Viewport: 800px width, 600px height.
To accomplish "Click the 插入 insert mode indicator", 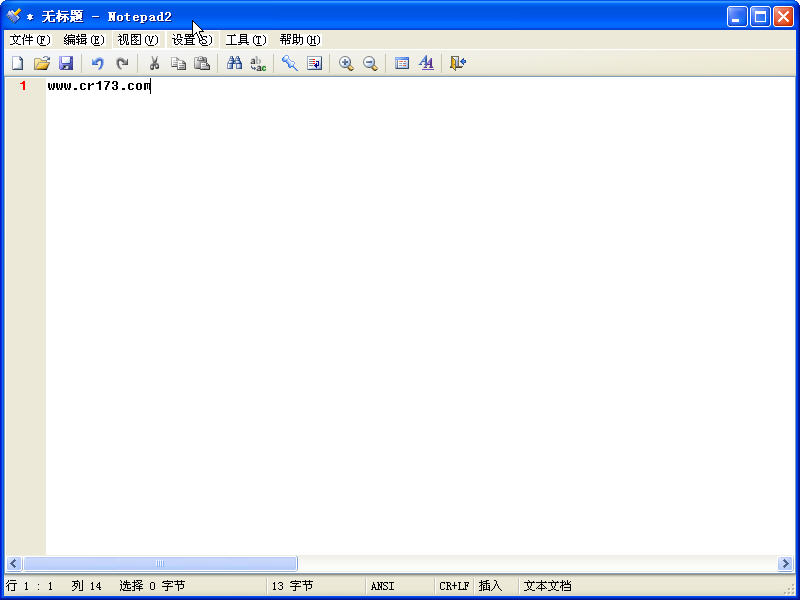I will point(490,586).
